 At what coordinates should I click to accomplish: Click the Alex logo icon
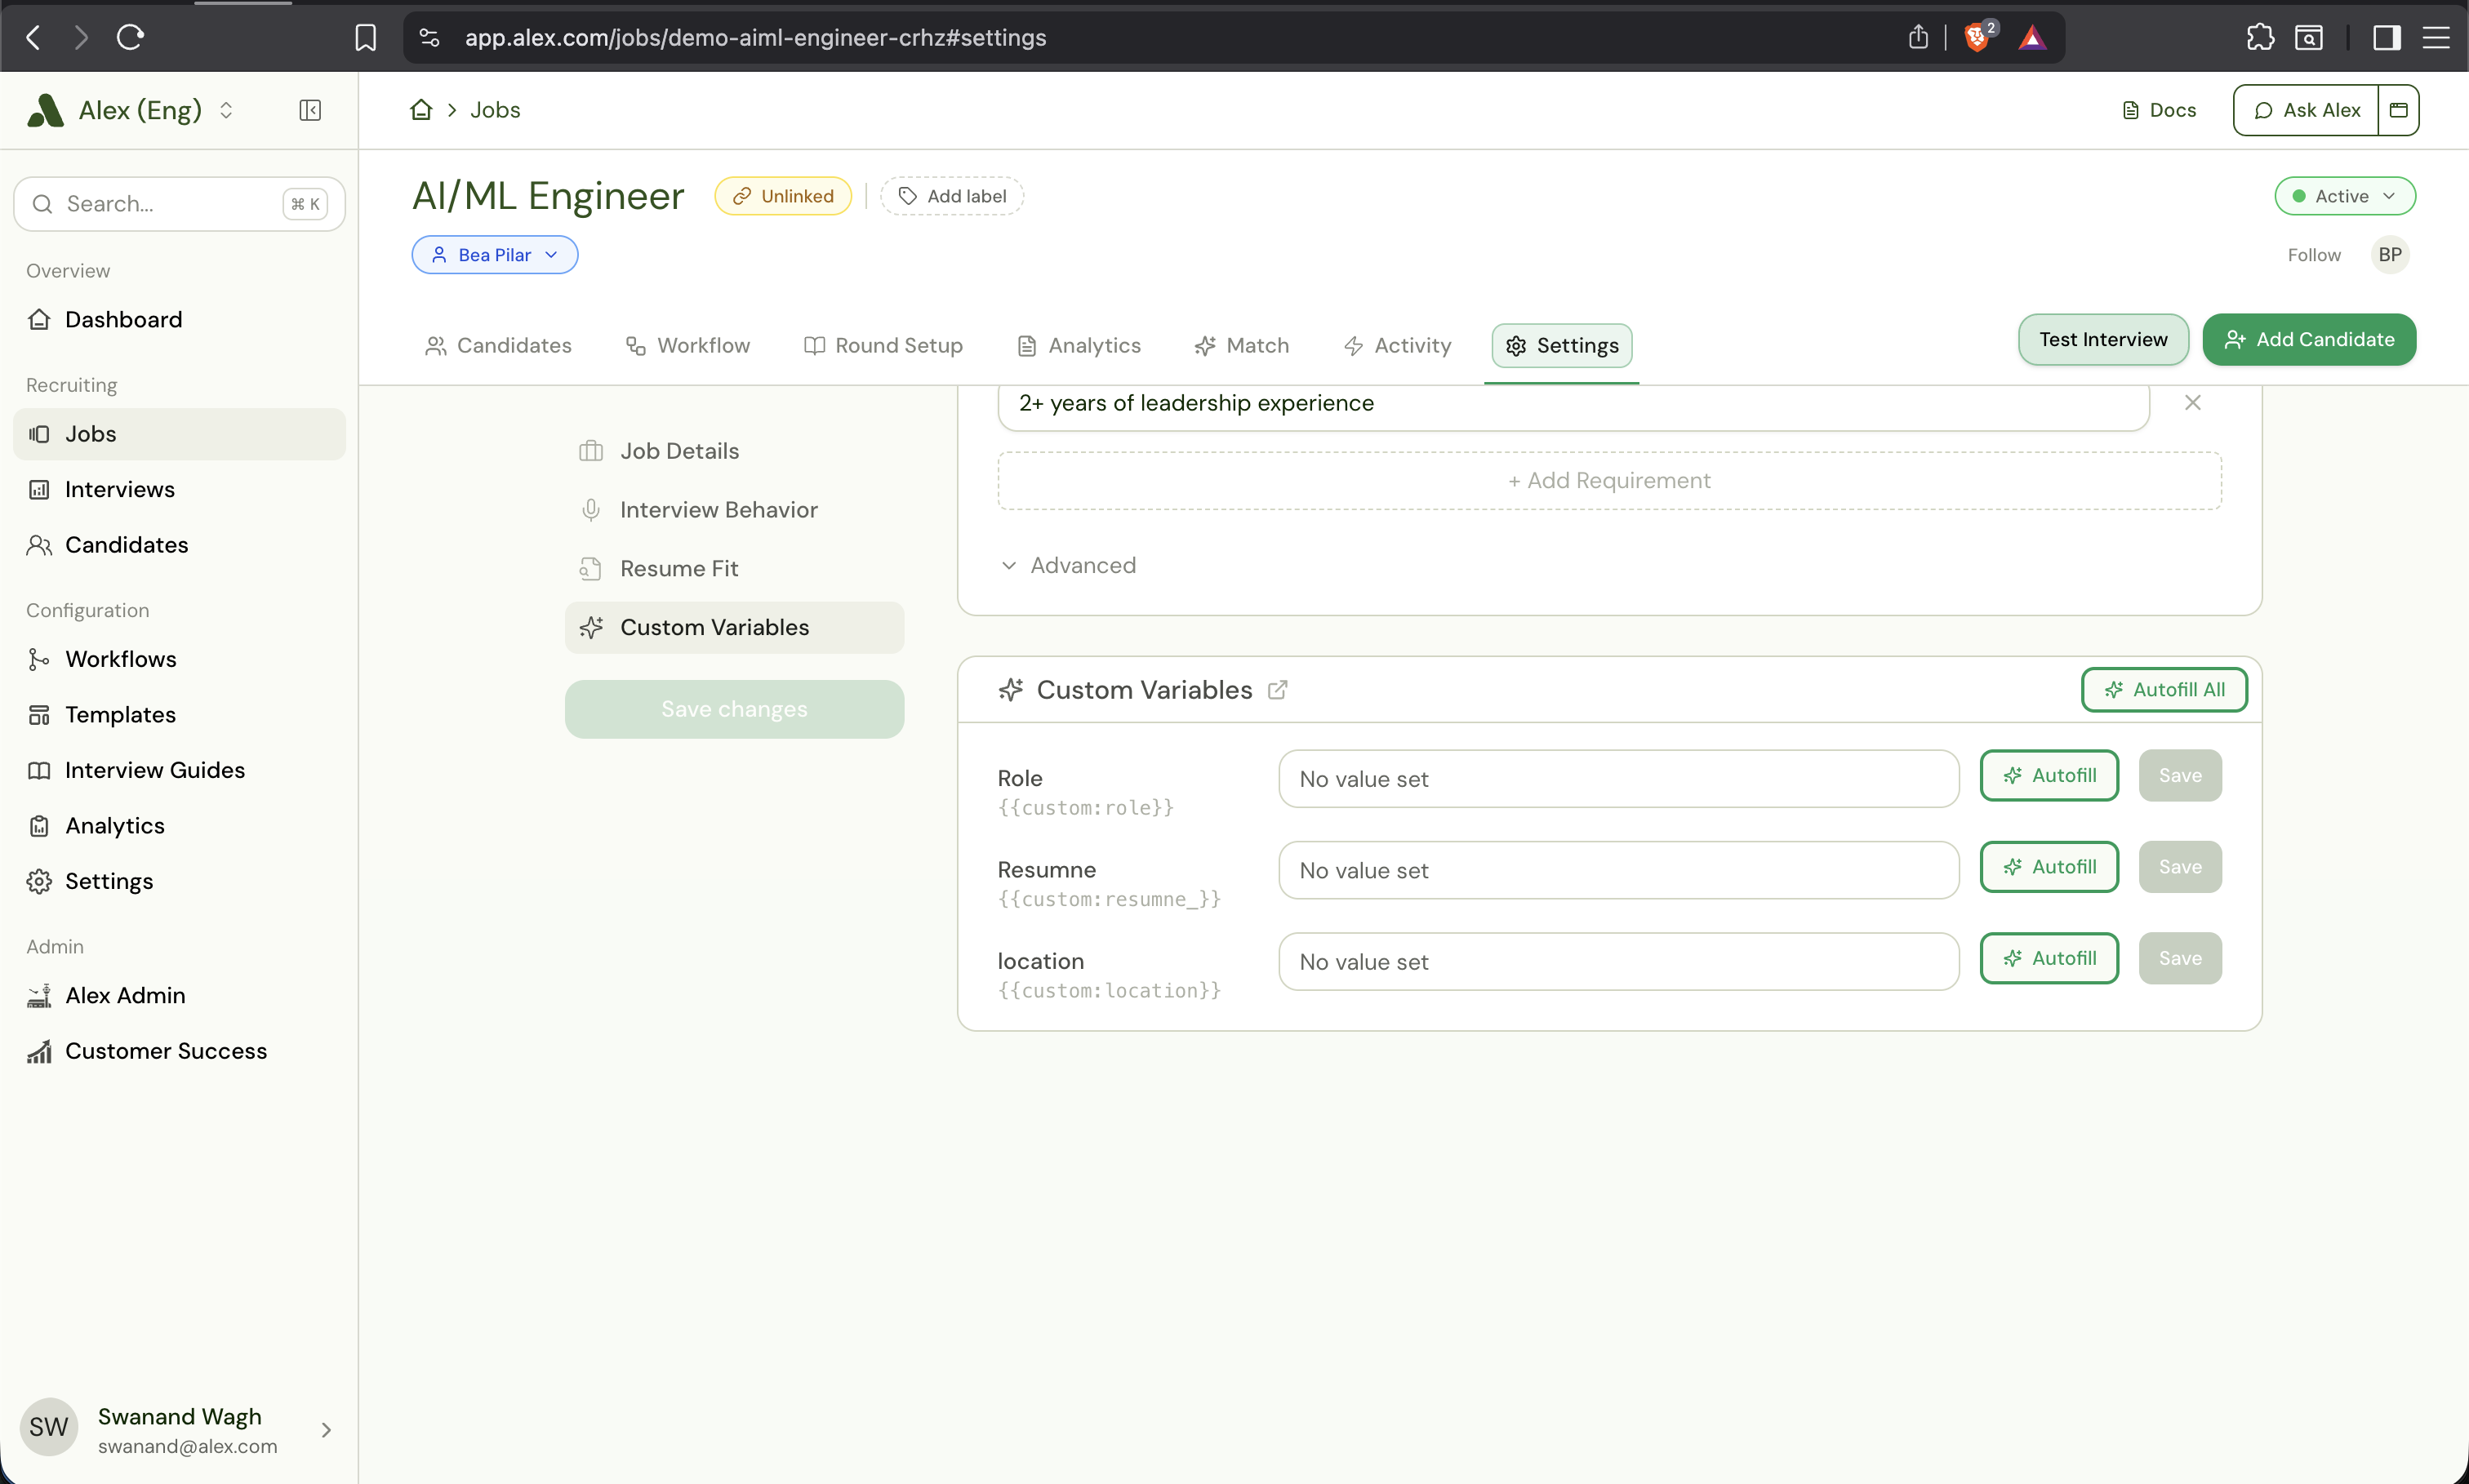(45, 110)
